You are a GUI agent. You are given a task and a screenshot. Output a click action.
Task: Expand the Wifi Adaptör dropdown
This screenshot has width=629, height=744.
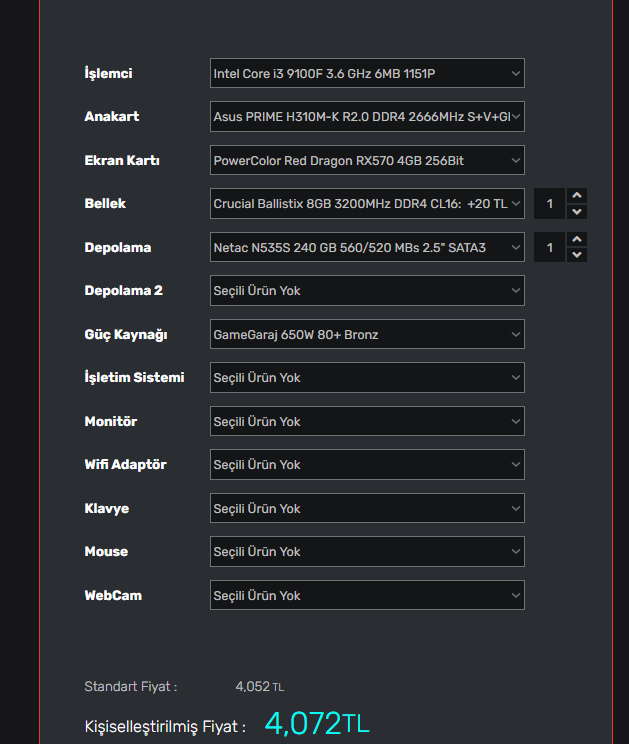click(367, 465)
